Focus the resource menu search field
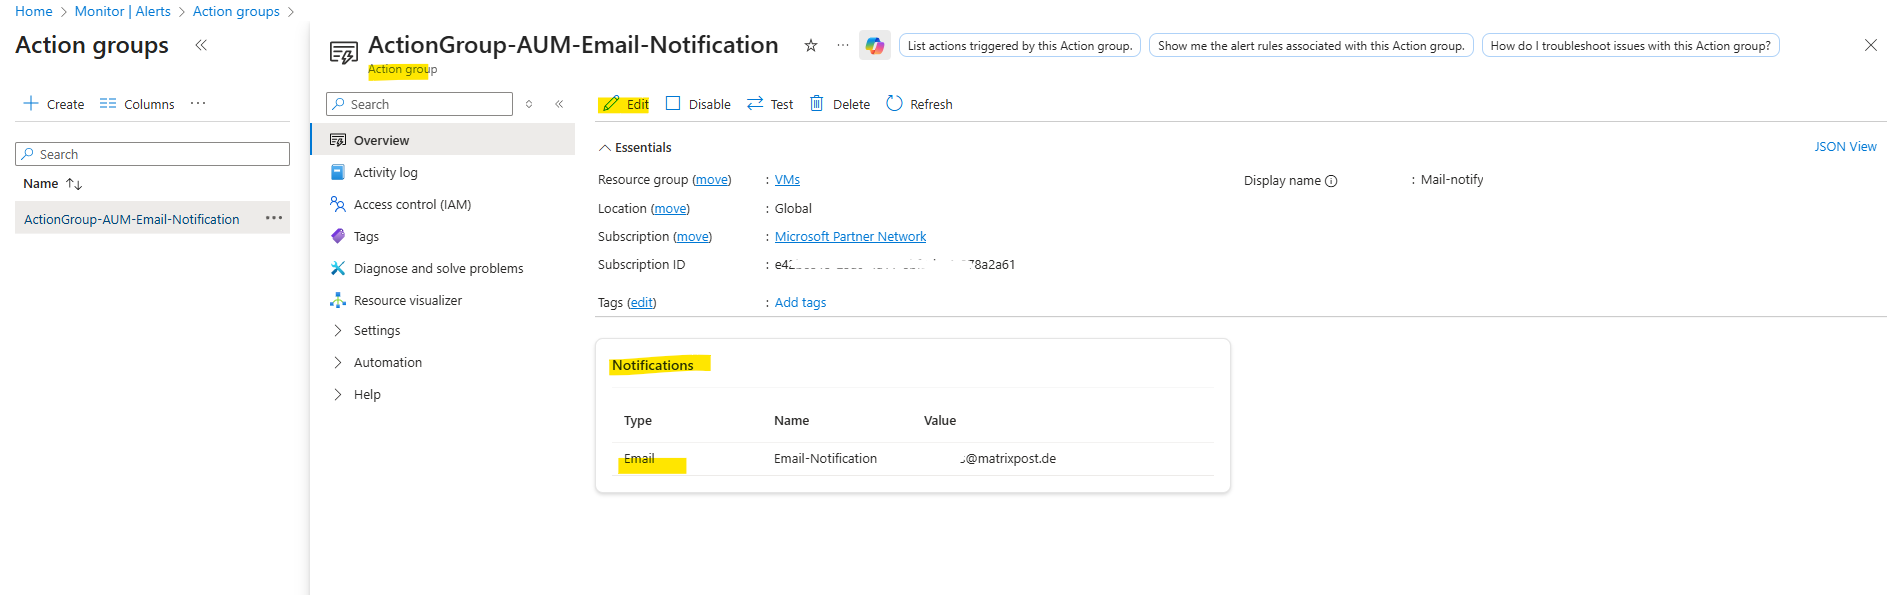 click(x=419, y=104)
